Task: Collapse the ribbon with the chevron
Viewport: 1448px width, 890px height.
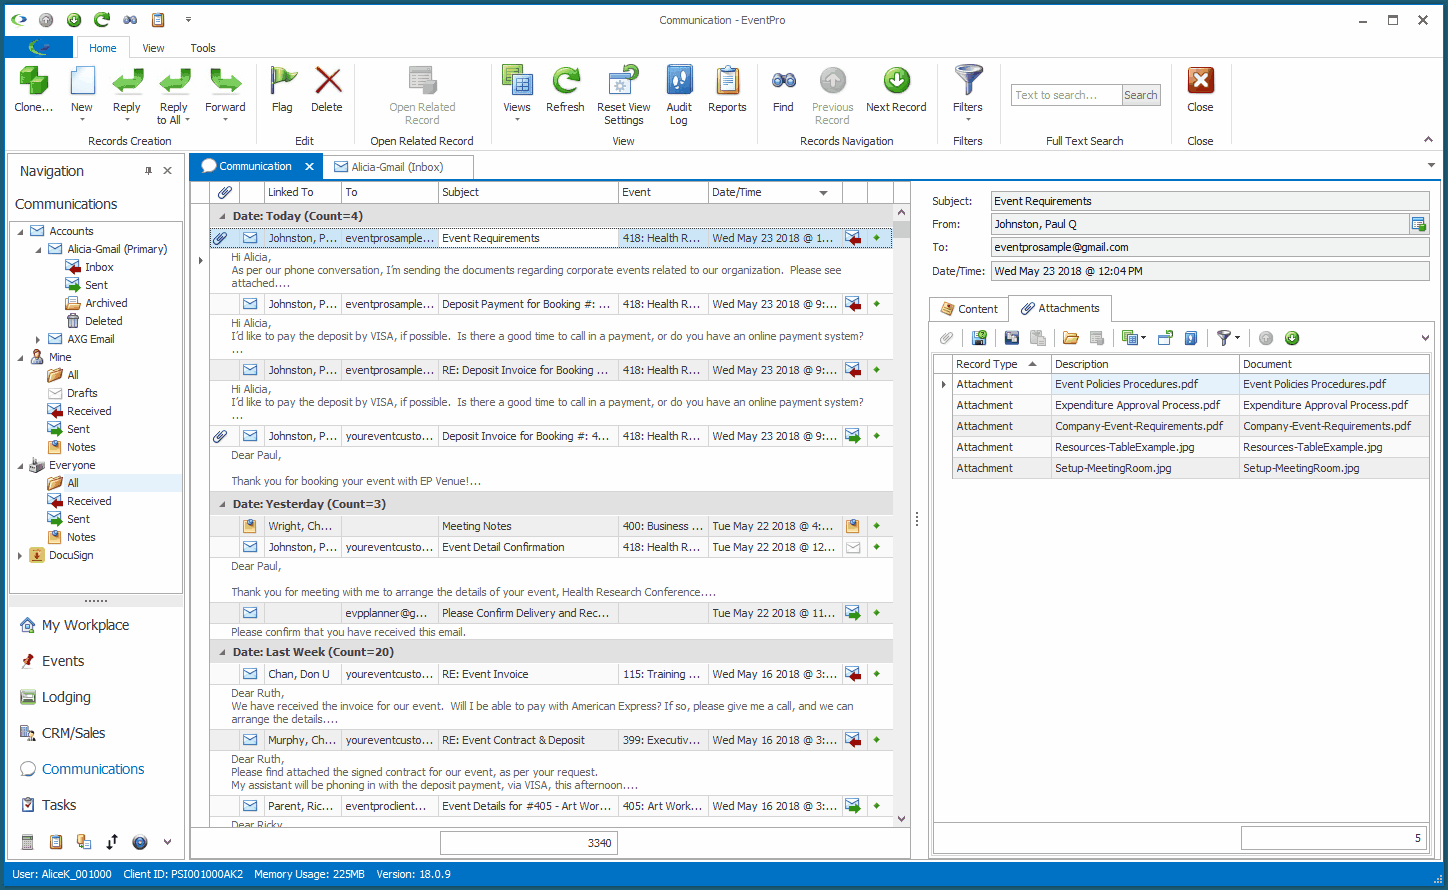Action: (1428, 140)
